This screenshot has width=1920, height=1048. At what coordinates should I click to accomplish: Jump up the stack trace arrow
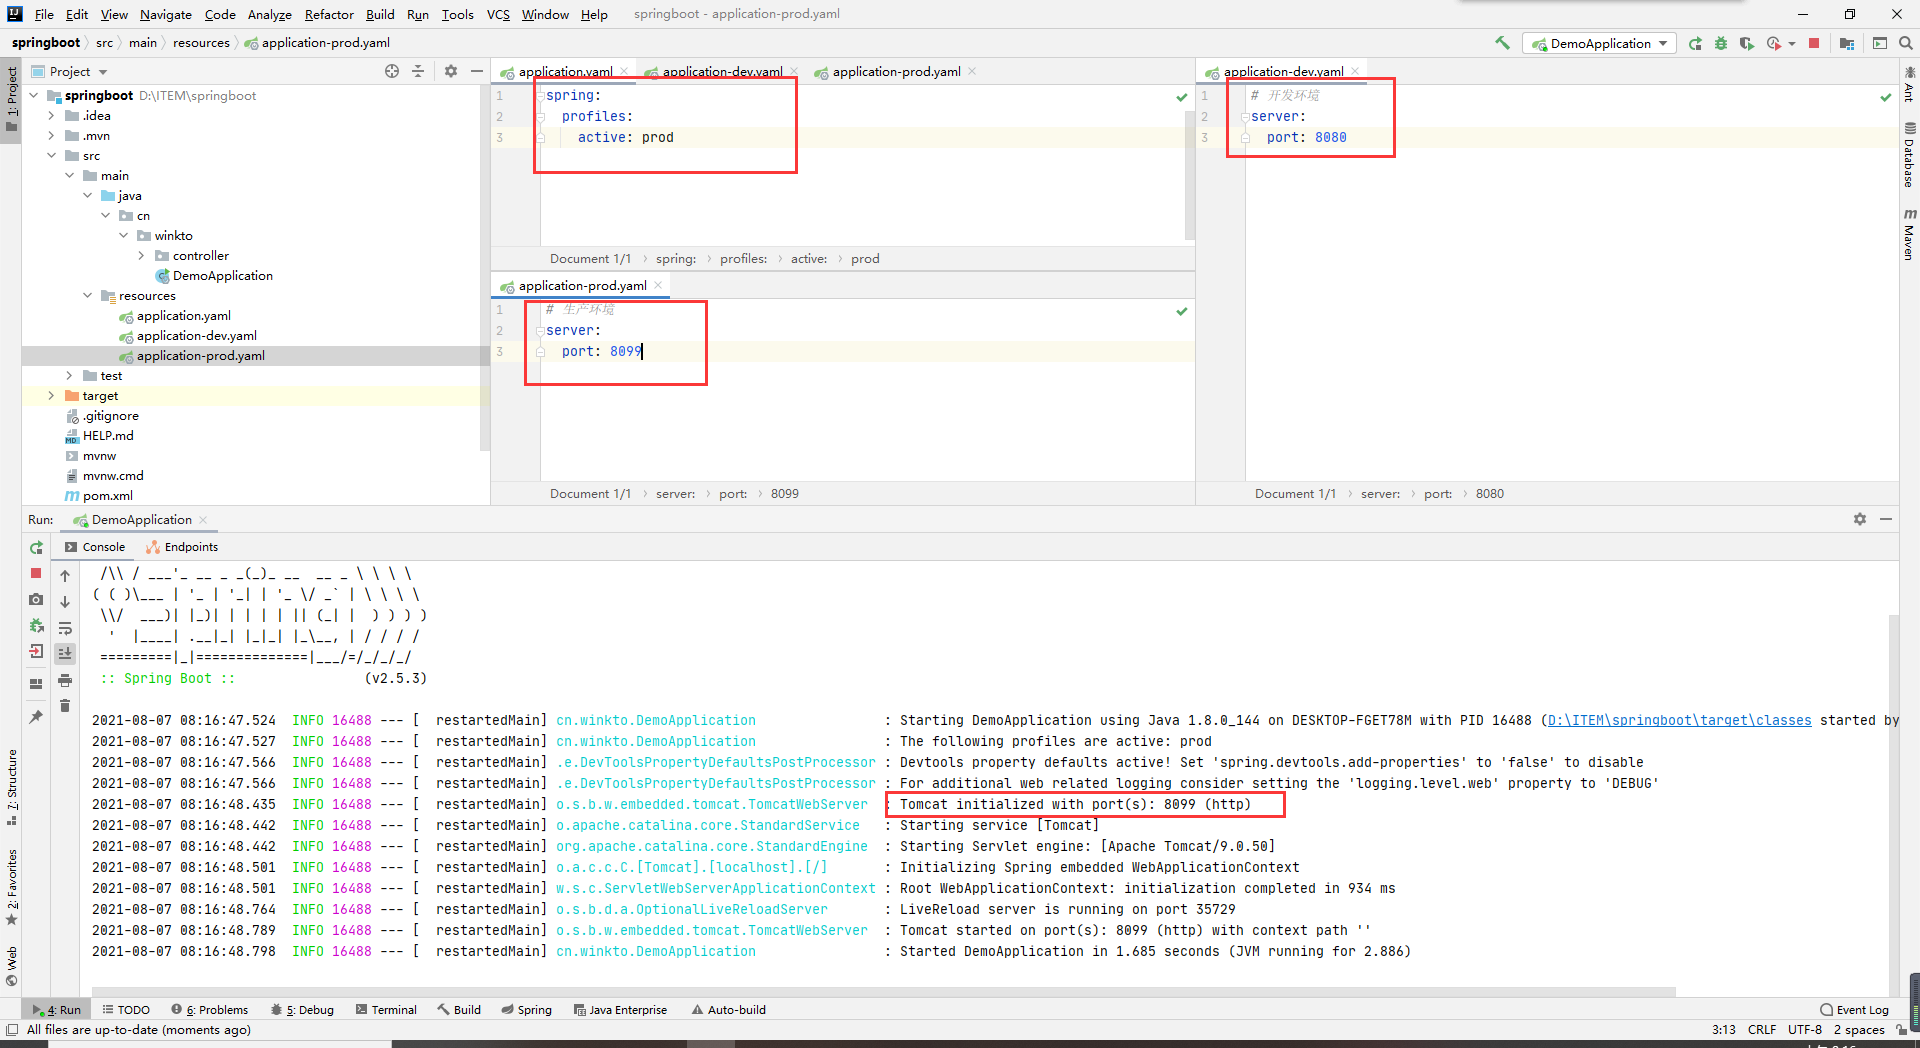tap(65, 576)
